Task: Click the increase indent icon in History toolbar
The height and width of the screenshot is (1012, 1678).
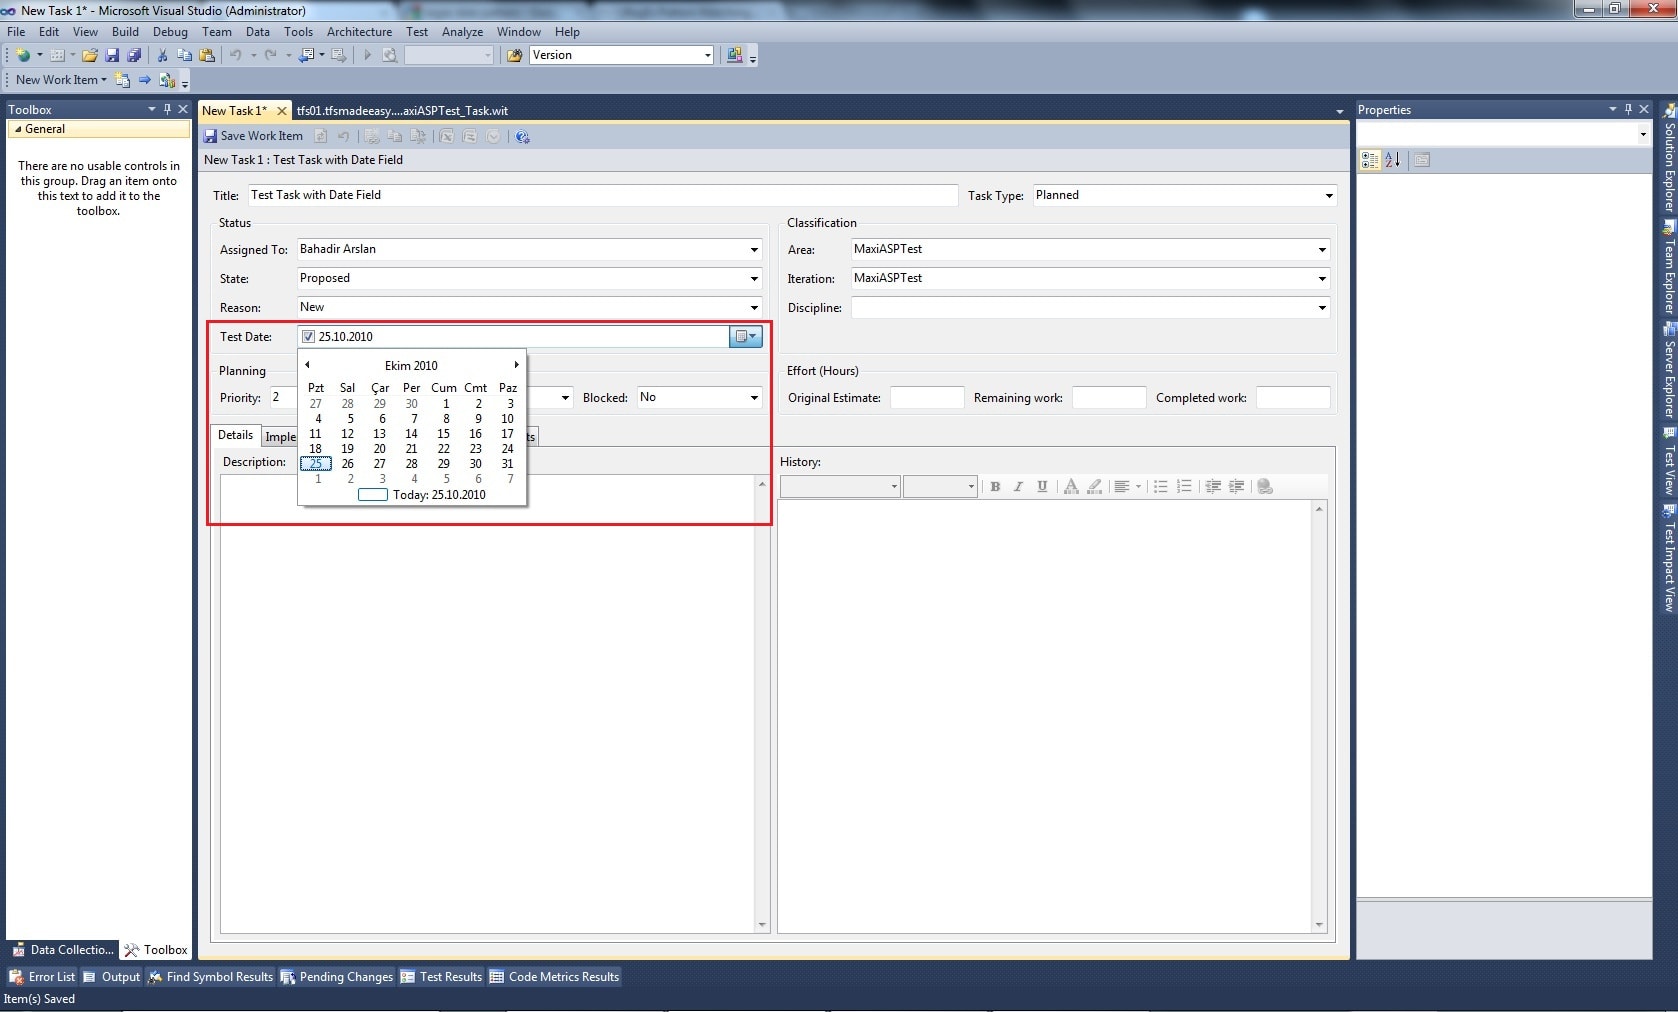Action: coord(1237,486)
